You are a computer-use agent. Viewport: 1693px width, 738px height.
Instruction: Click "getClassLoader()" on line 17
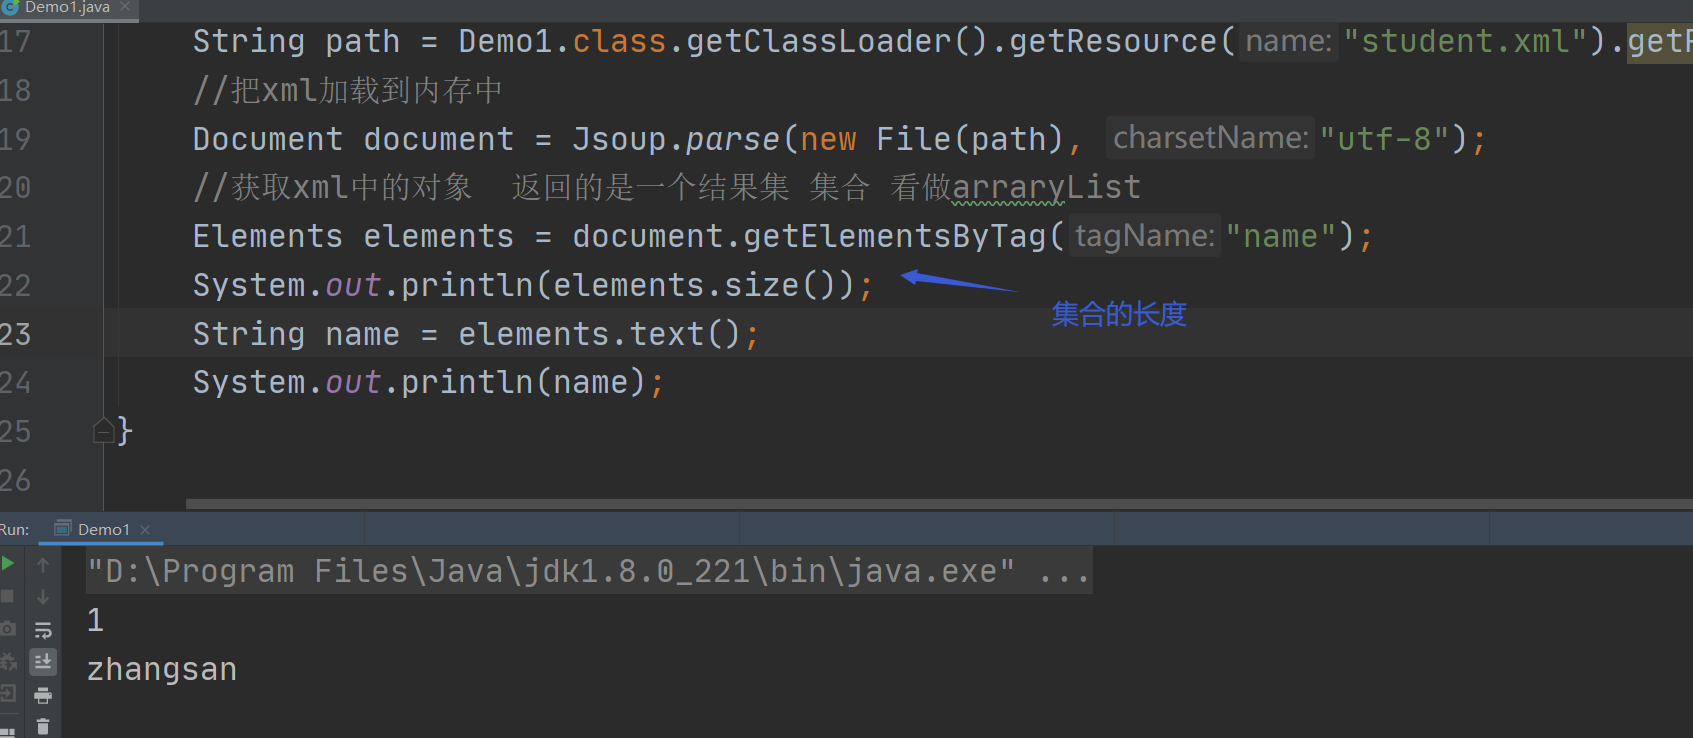(838, 41)
